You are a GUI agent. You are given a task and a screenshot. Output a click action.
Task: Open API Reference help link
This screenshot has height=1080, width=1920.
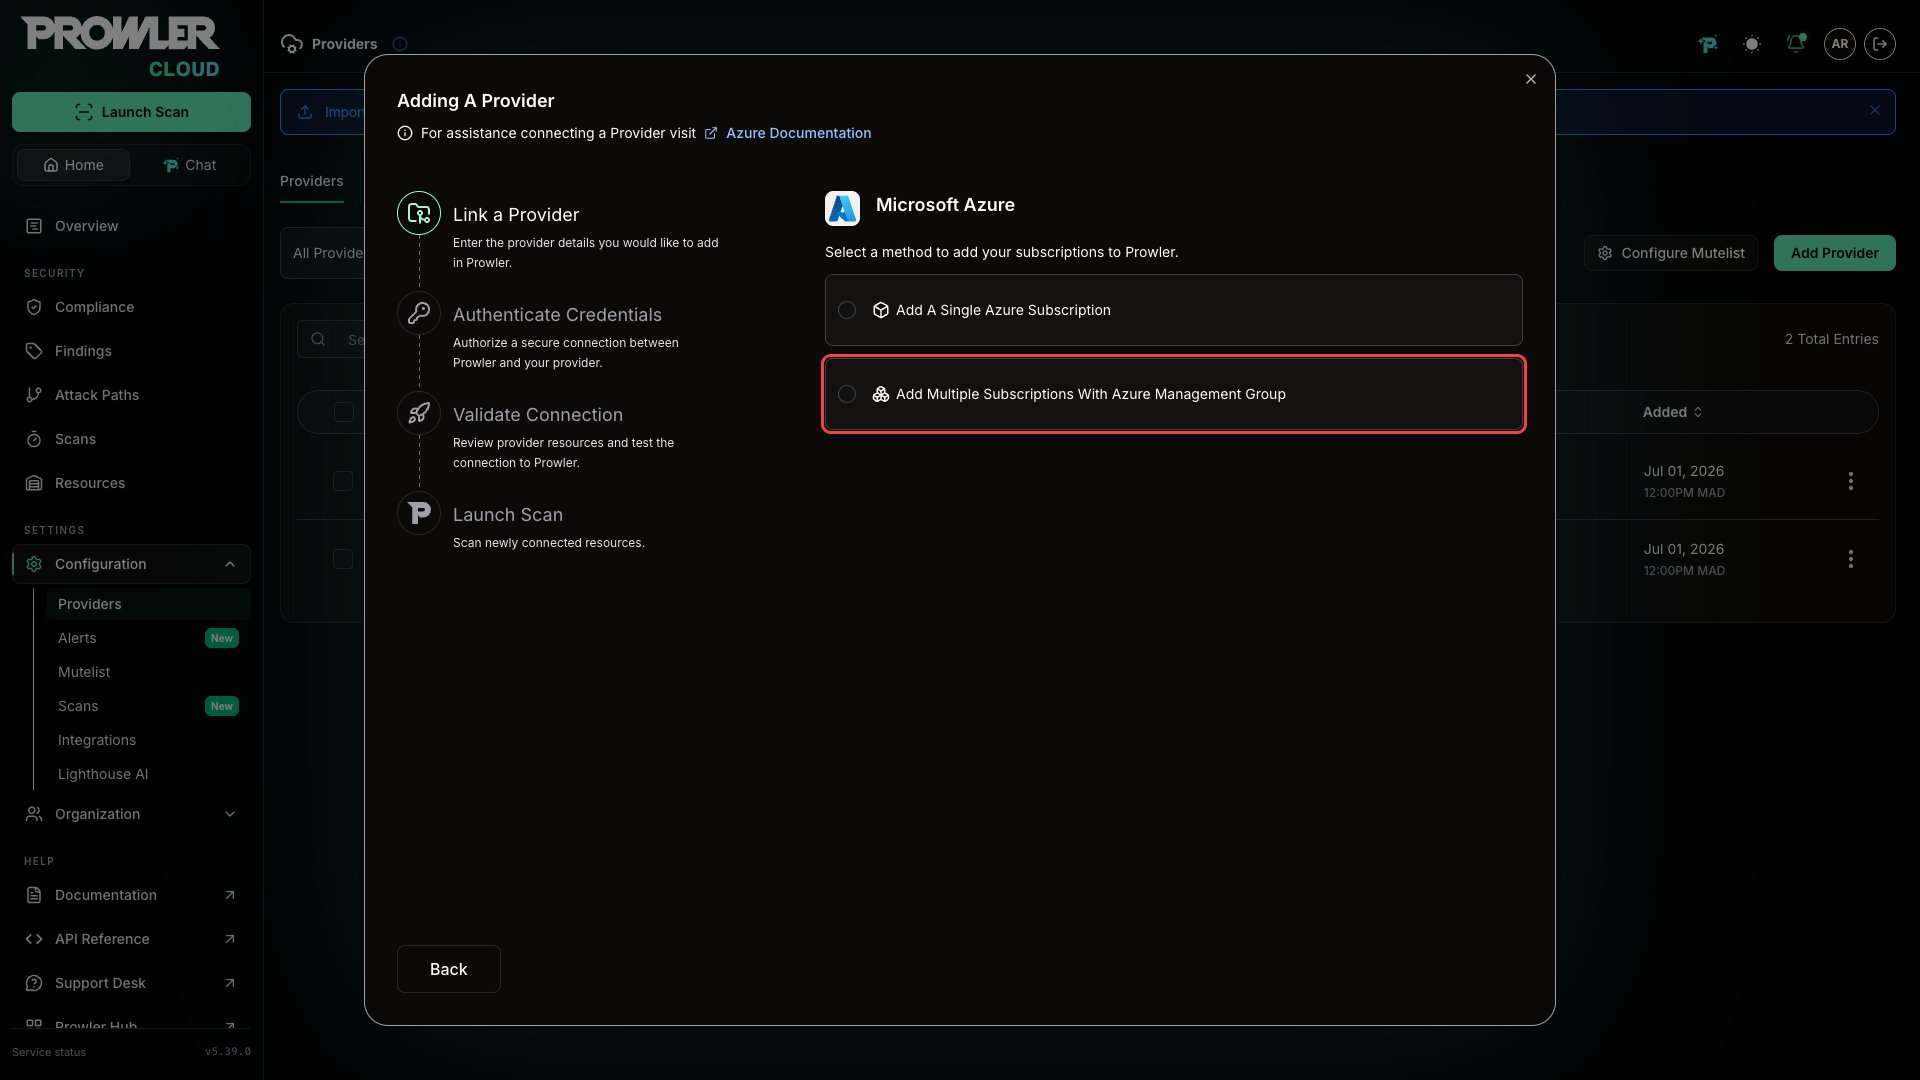102,939
